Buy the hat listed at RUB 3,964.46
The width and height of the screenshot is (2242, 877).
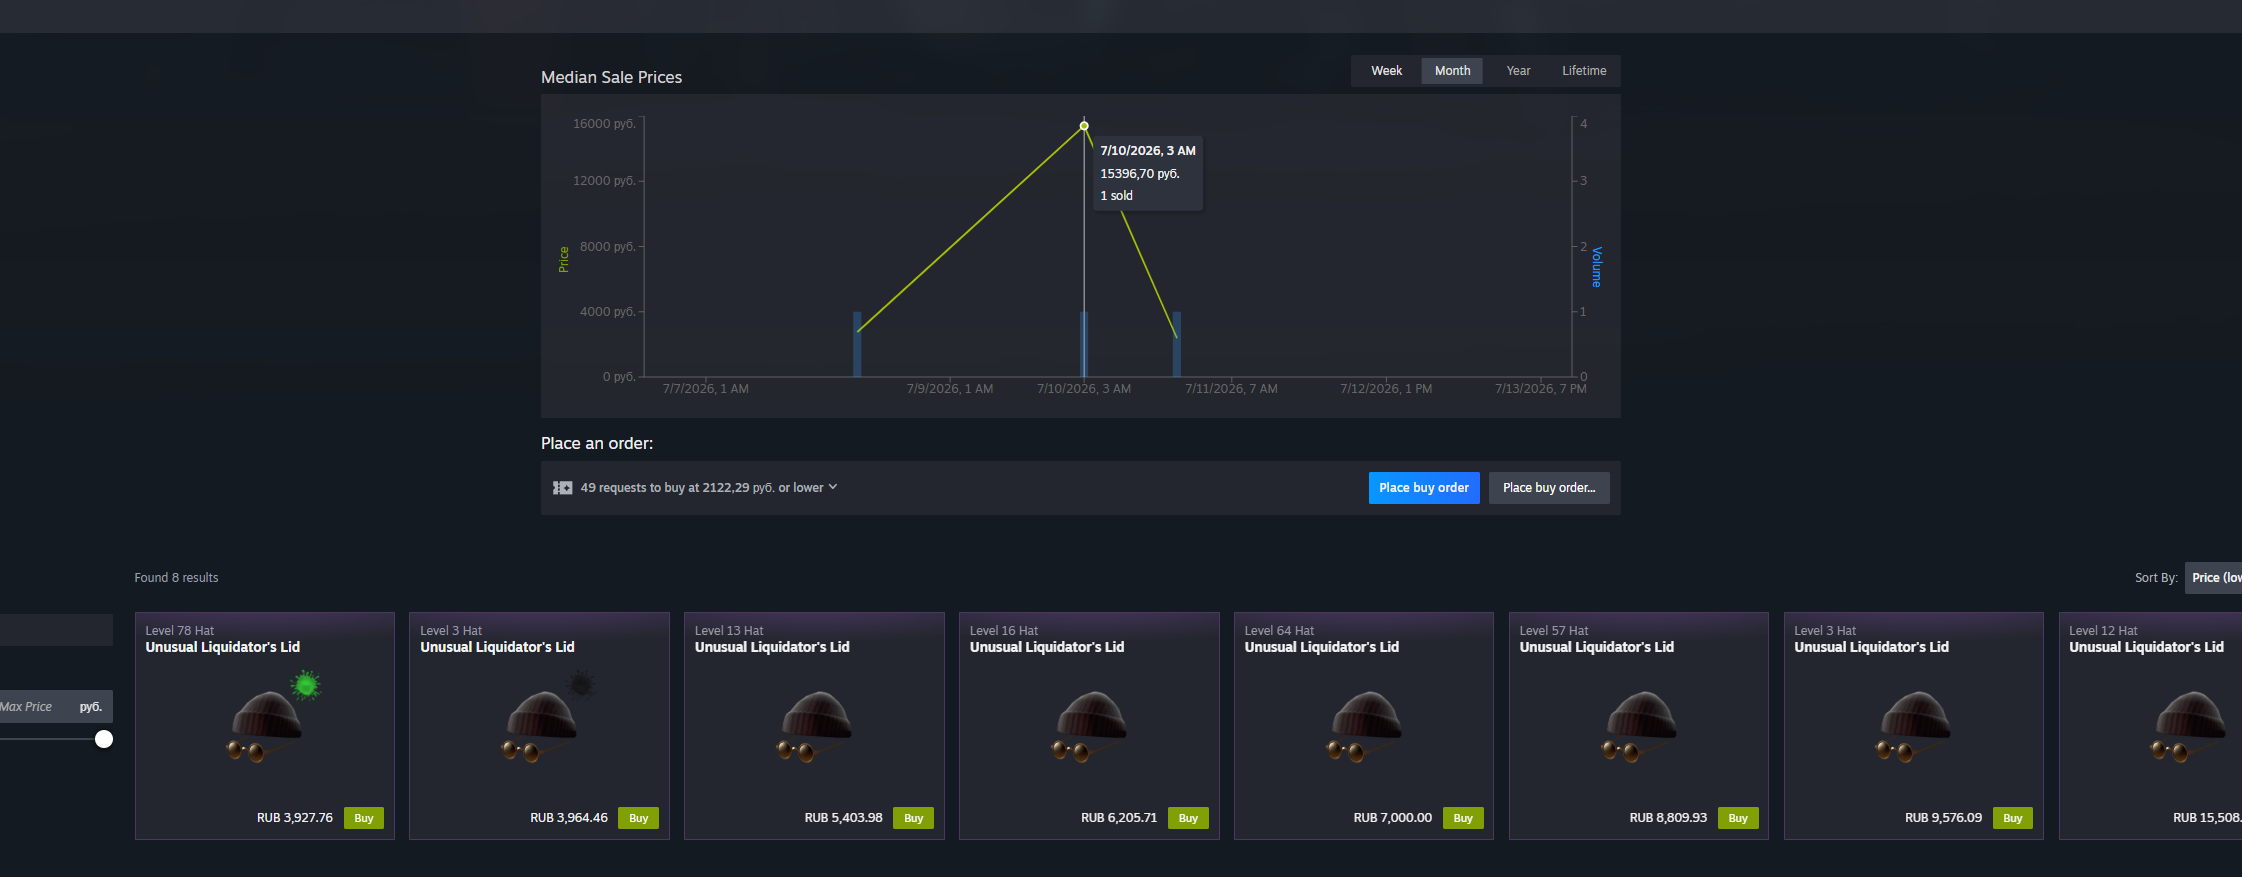[x=639, y=818]
